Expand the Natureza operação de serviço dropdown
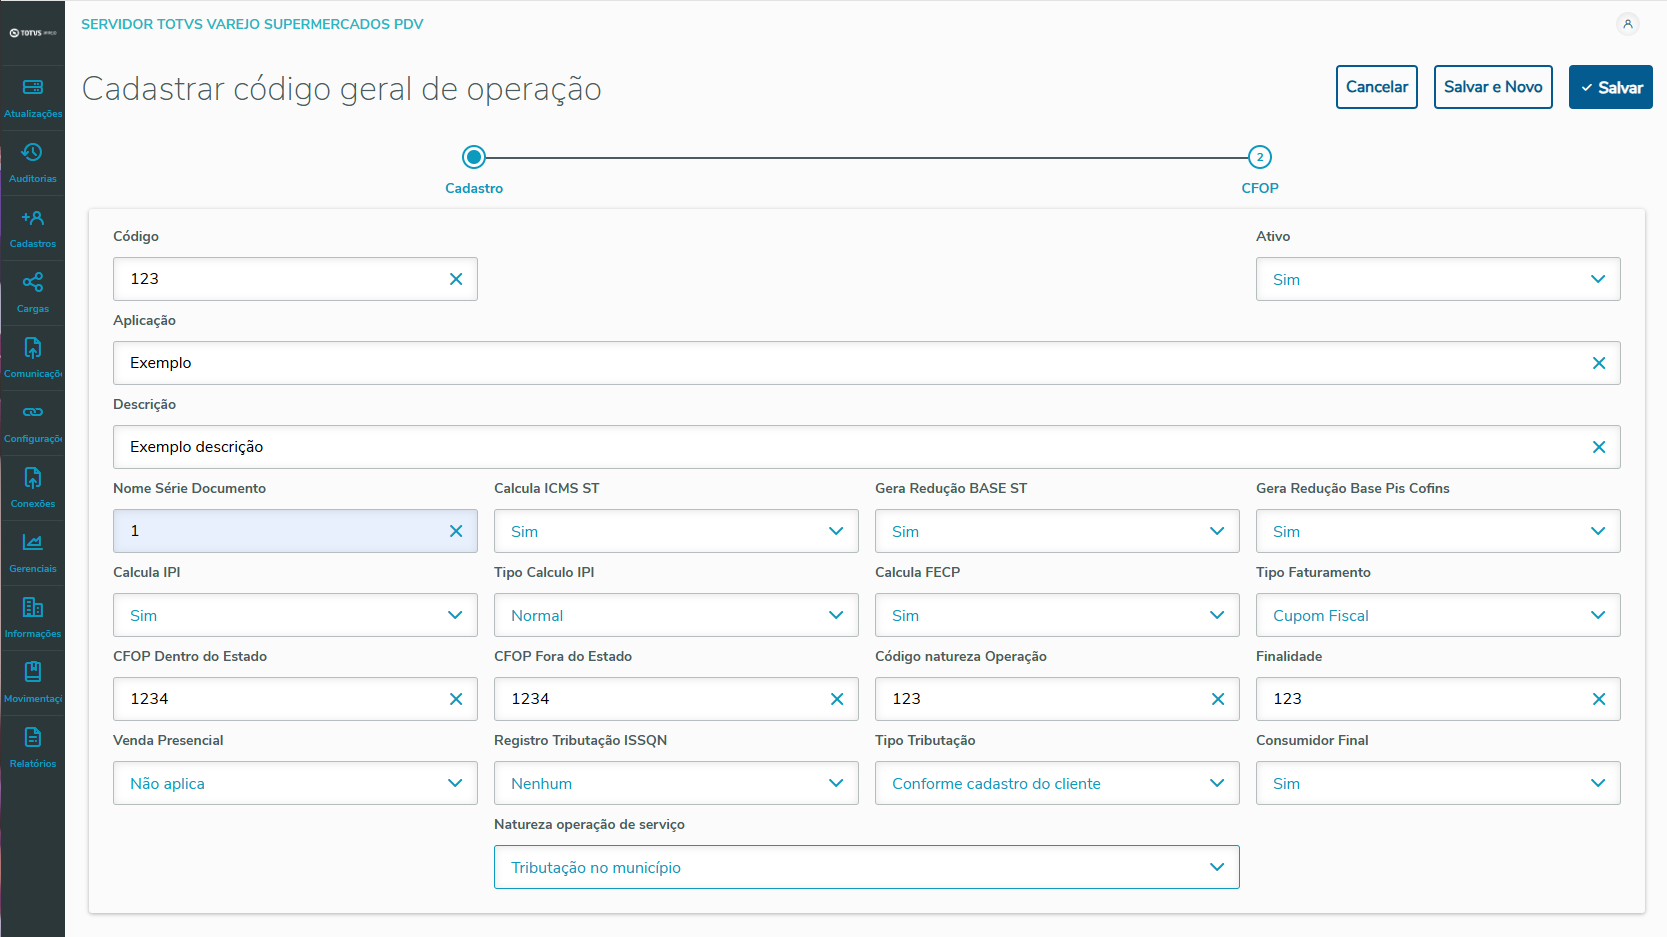1667x937 pixels. pyautogui.click(x=866, y=867)
